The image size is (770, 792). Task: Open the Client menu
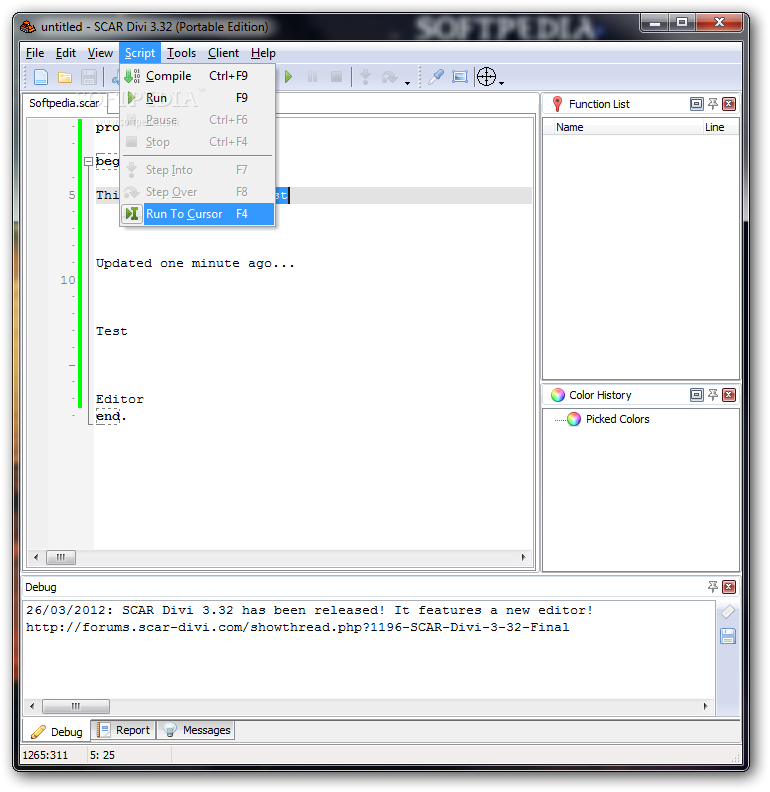click(x=223, y=53)
